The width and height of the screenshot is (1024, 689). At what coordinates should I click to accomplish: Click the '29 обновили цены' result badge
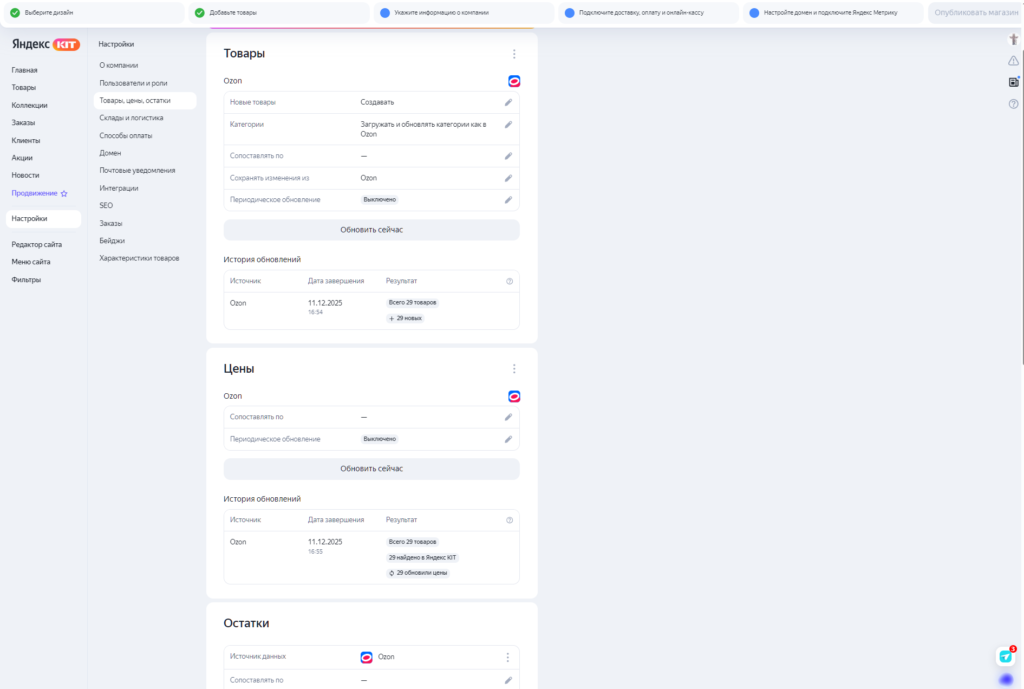coord(418,573)
